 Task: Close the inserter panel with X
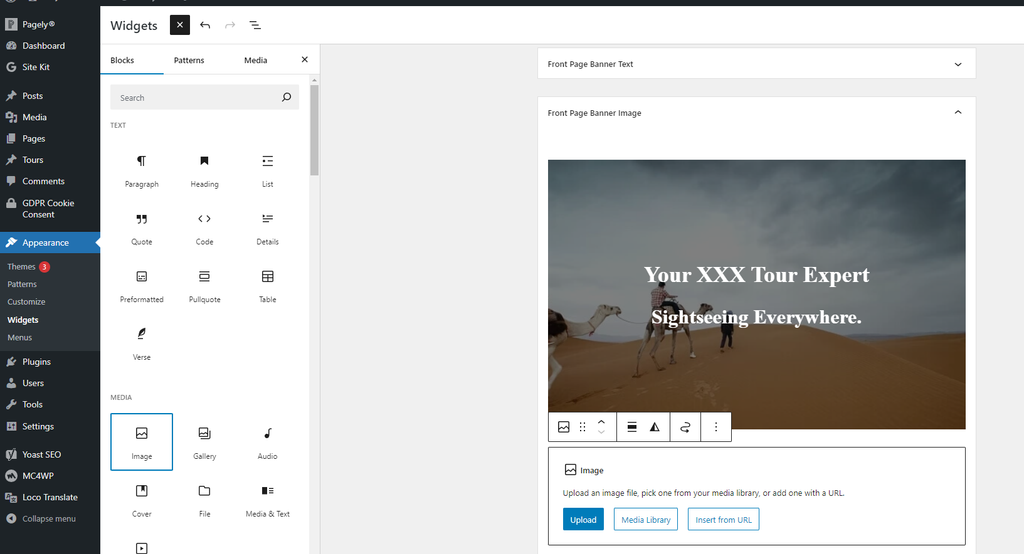pyautogui.click(x=304, y=59)
